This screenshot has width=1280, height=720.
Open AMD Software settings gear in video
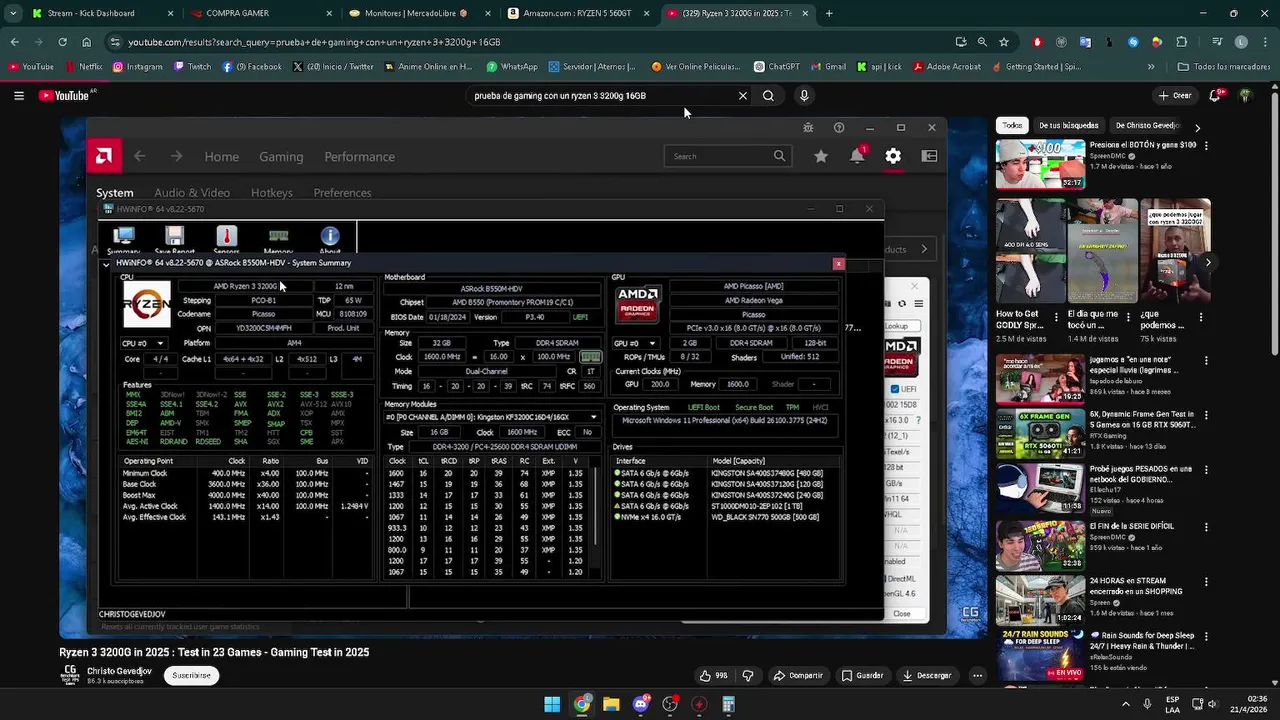[893, 156]
